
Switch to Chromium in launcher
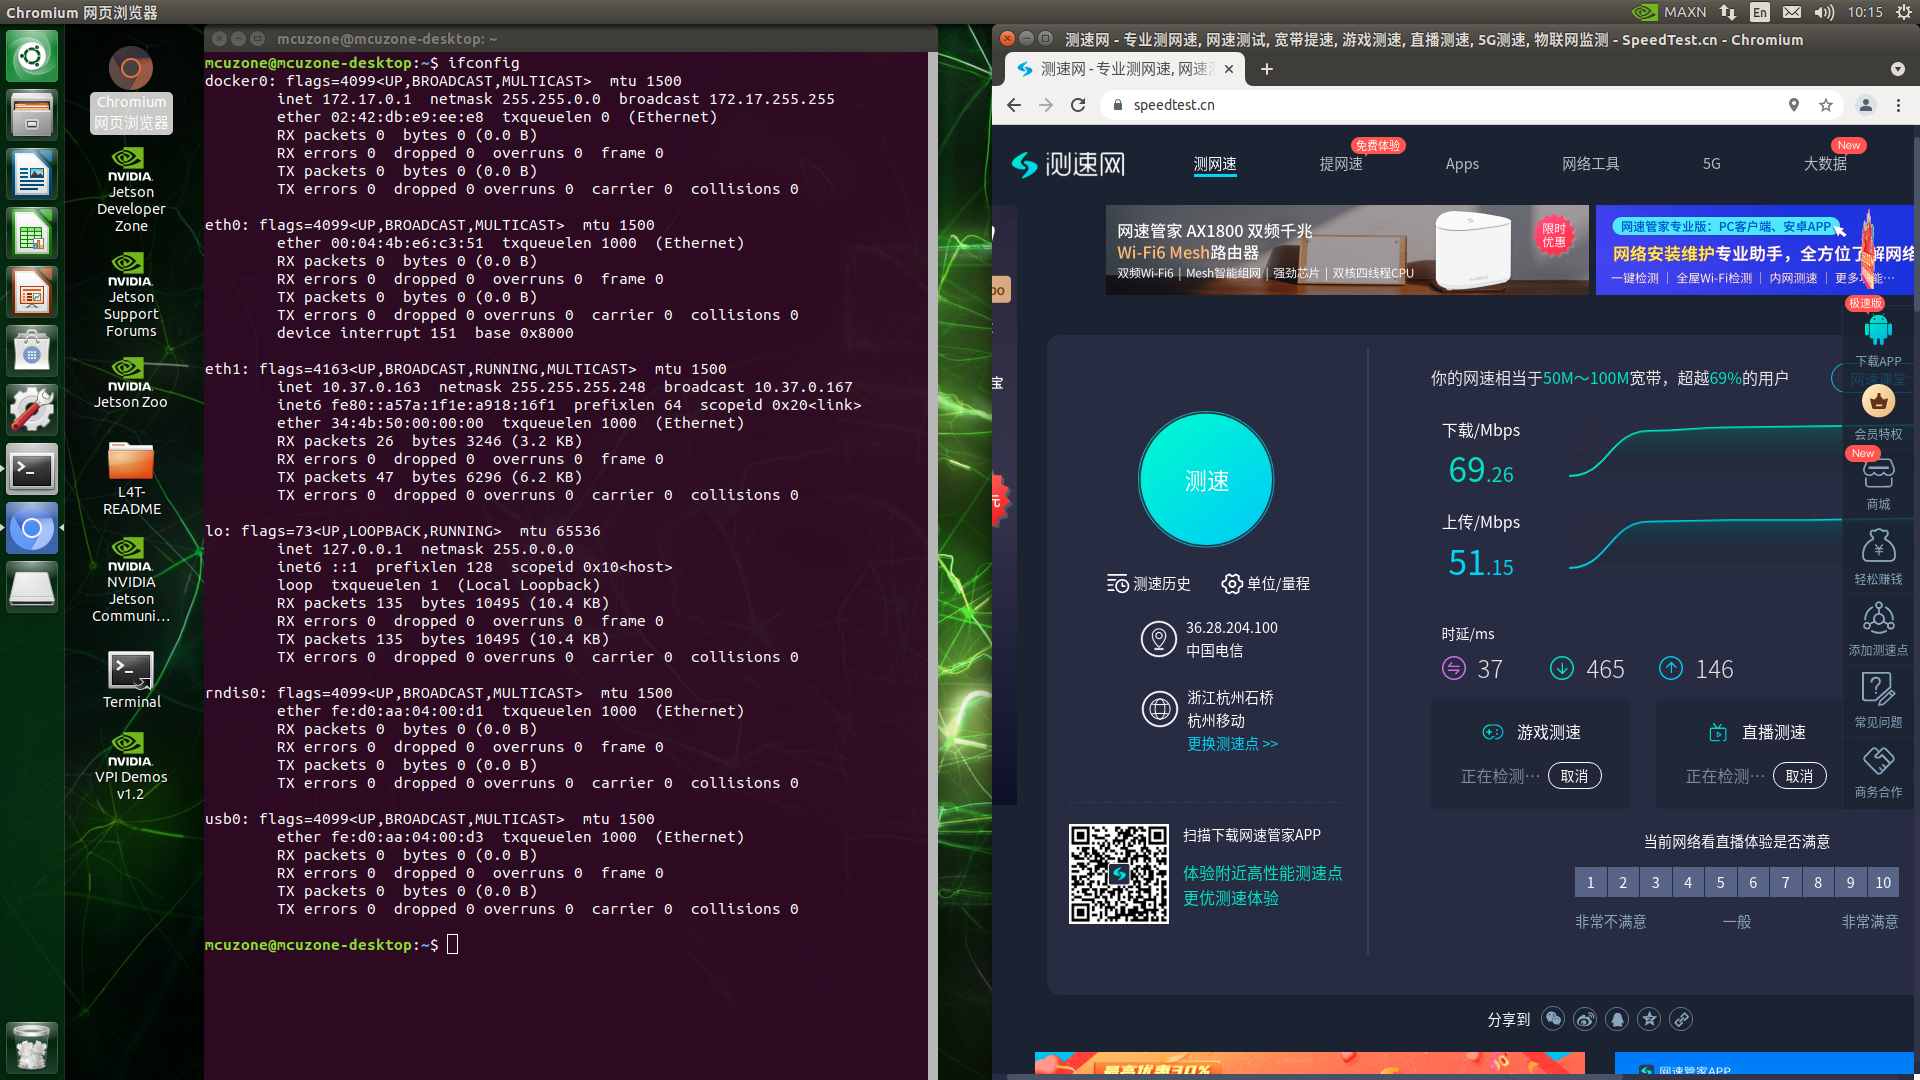pos(32,528)
